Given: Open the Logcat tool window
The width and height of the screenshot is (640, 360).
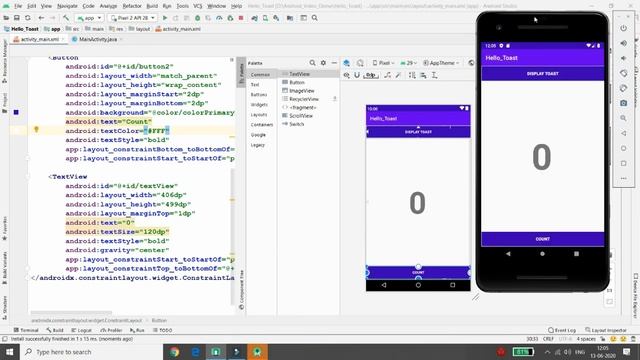Looking at the screenshot, I should coord(82,330).
